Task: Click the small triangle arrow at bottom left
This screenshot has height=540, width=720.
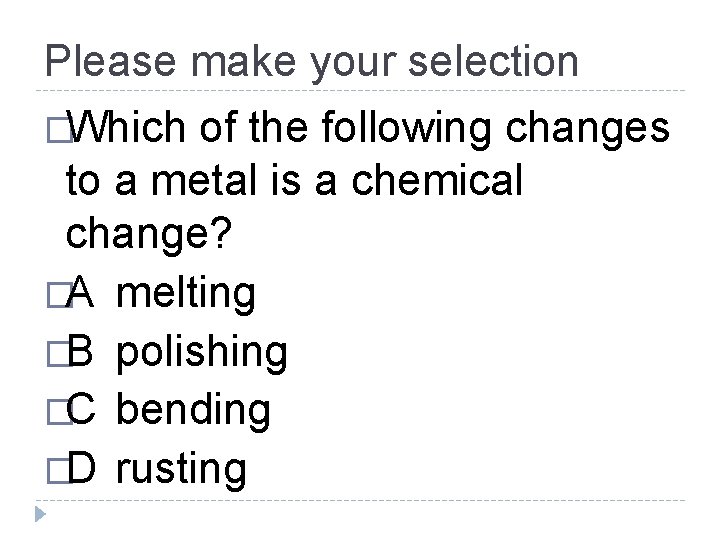Action: 40,514
